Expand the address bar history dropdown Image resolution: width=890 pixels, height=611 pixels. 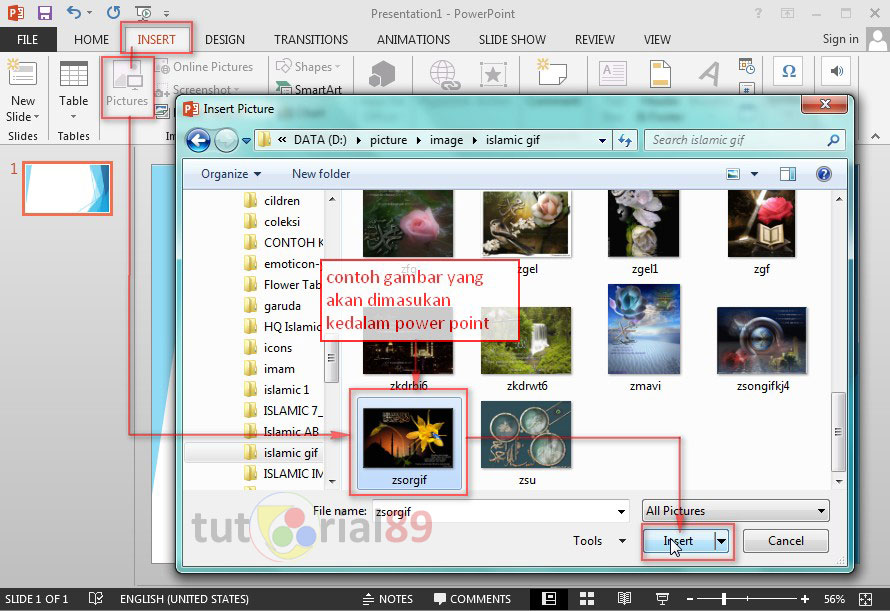602,140
